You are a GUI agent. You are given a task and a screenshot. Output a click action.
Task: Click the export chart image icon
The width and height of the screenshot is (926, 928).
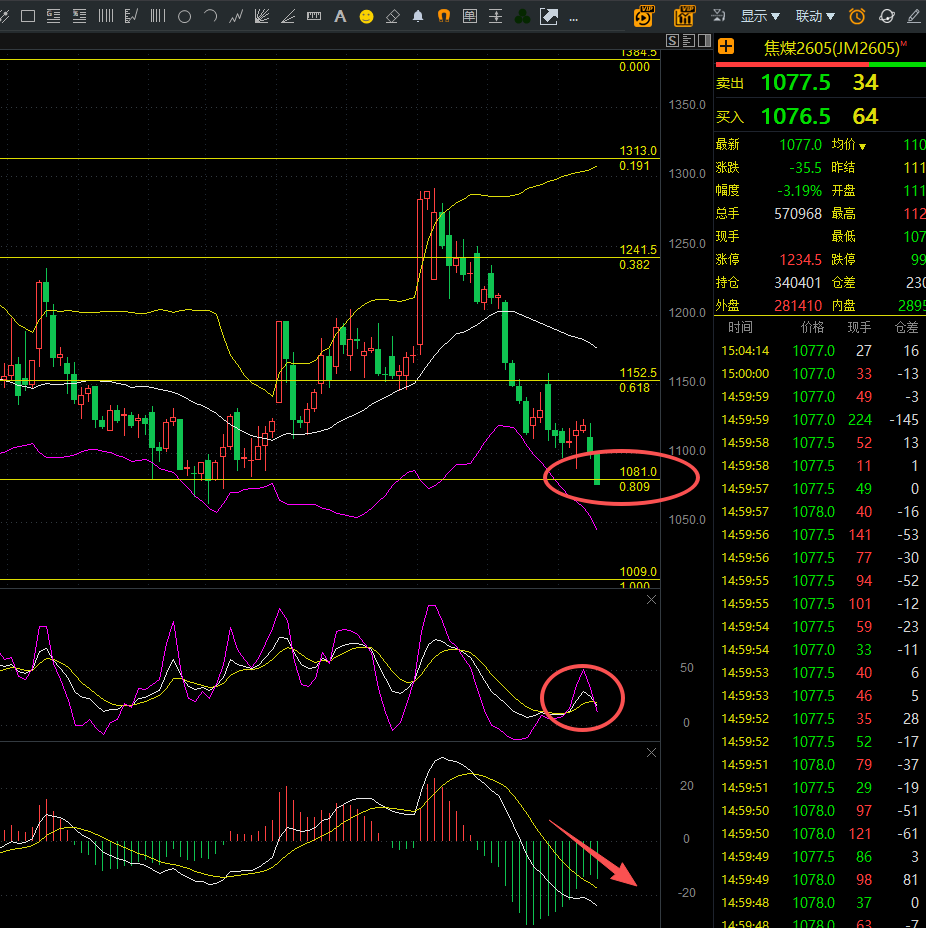tap(548, 17)
